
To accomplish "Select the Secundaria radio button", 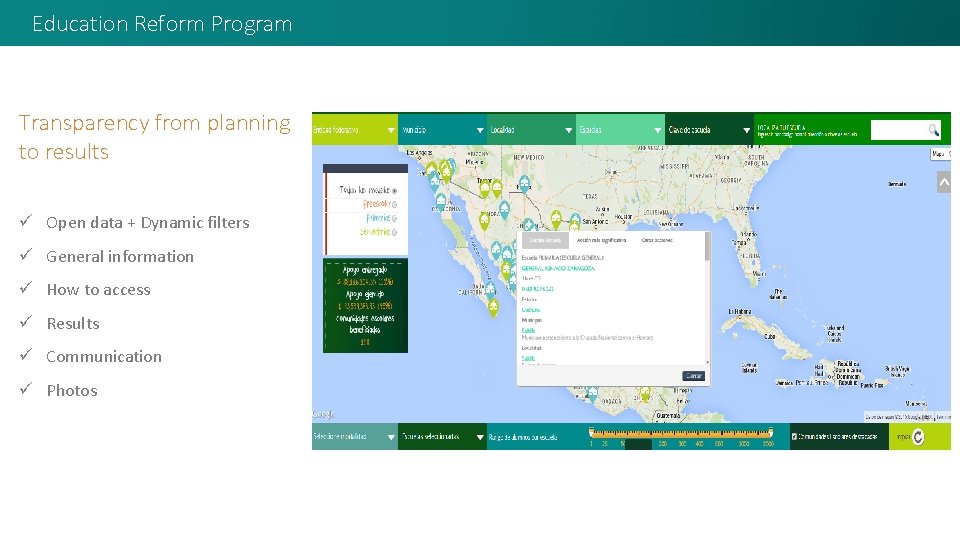I will 394,232.
